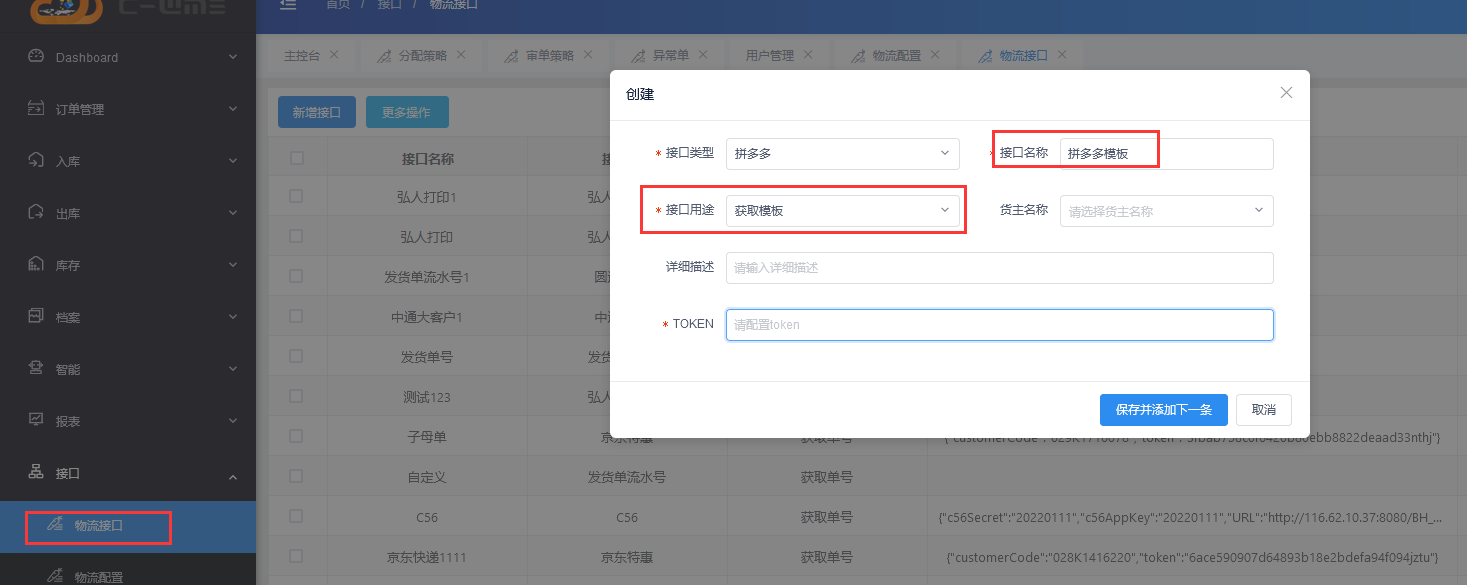The height and width of the screenshot is (585, 1467).
Task: Check the row checkbox for 弘人打印1
Action: click(296, 197)
